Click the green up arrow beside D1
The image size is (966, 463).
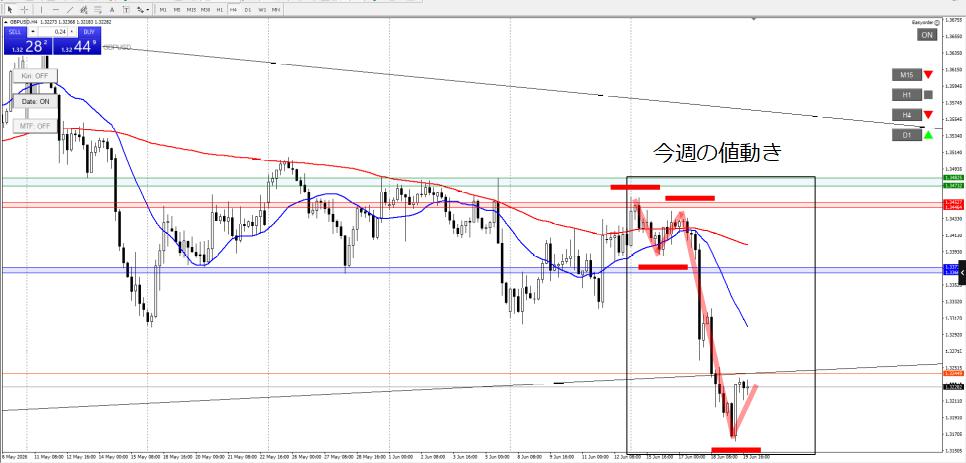(928, 135)
